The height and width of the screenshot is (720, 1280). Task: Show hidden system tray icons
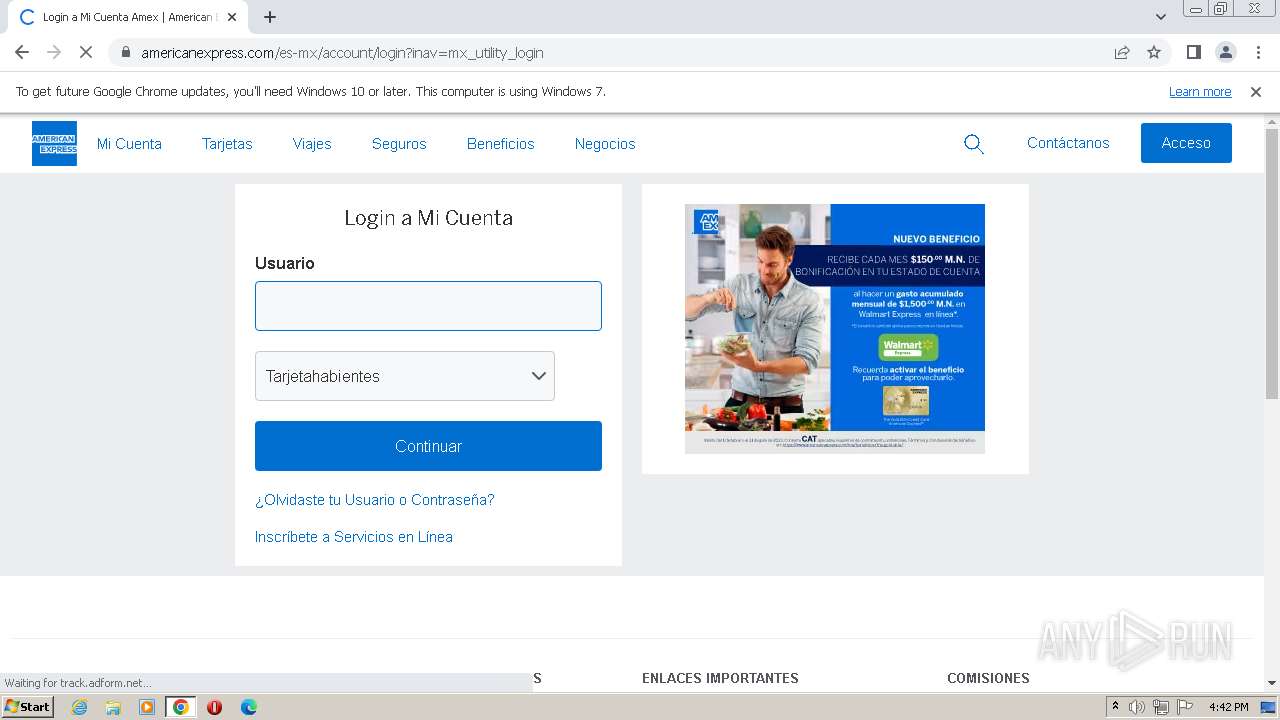pyautogui.click(x=1115, y=707)
